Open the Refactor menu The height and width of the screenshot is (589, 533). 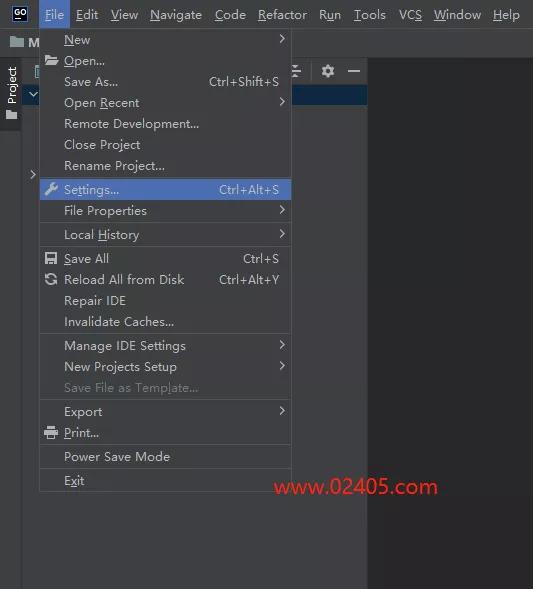point(282,15)
